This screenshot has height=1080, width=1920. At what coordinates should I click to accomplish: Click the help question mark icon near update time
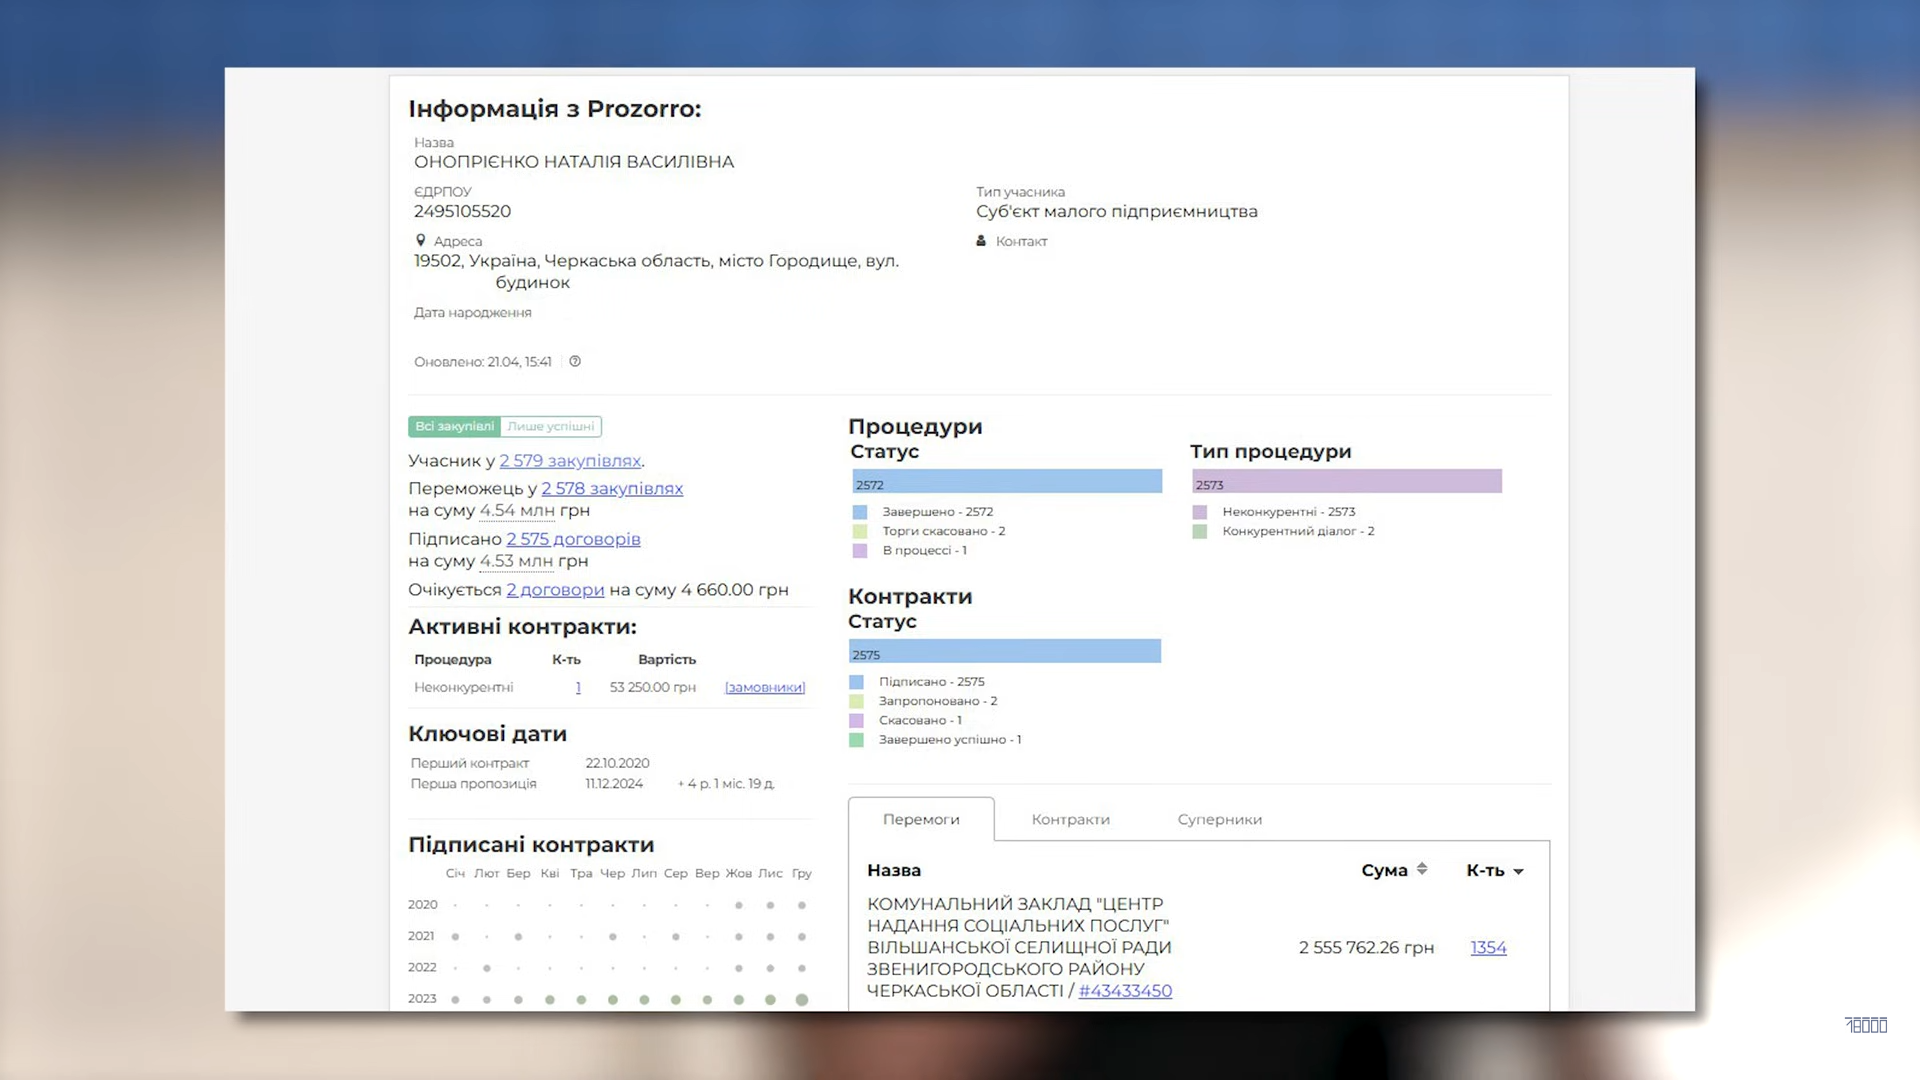575,362
